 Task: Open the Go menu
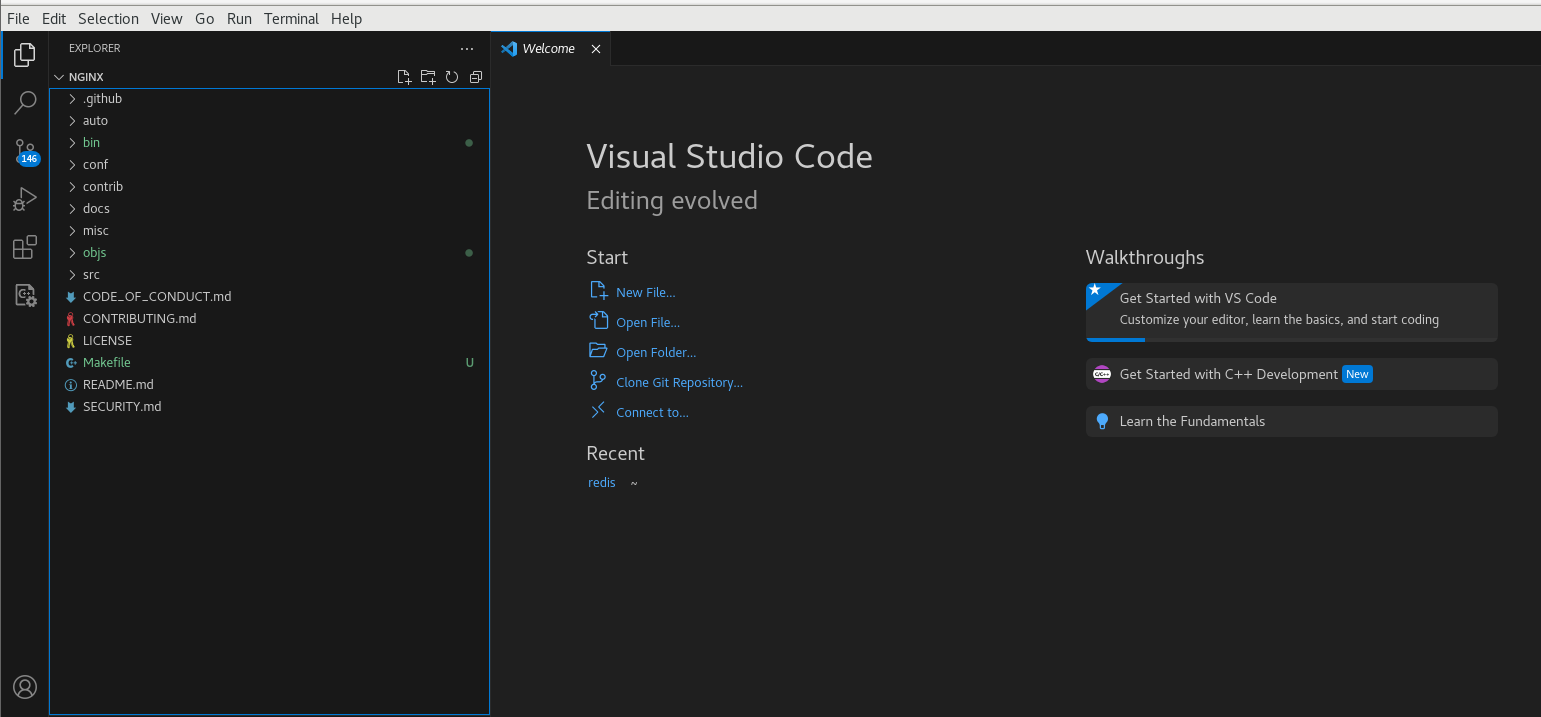click(204, 18)
